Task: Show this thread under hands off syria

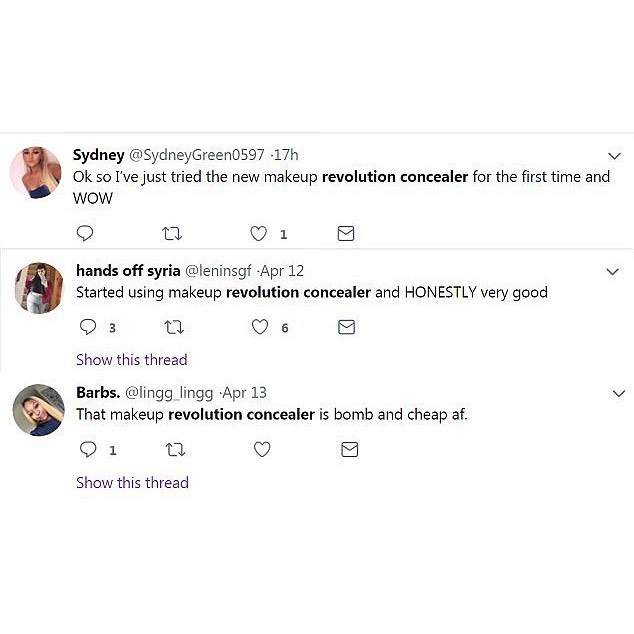Action: pyautogui.click(x=131, y=360)
